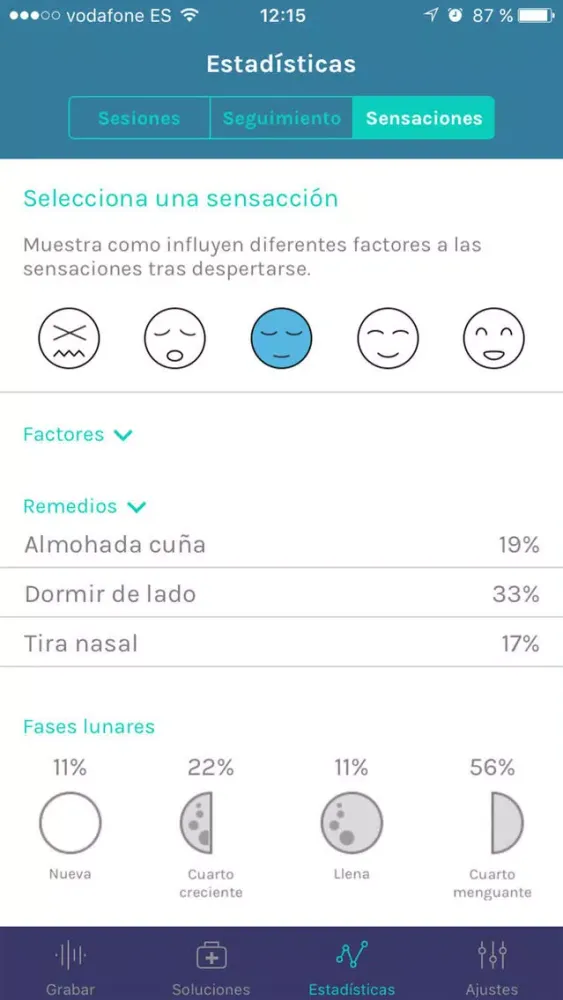The image size is (563, 1000).
Task: Tap the Cuarto menguante moon icon
Action: 507,823
